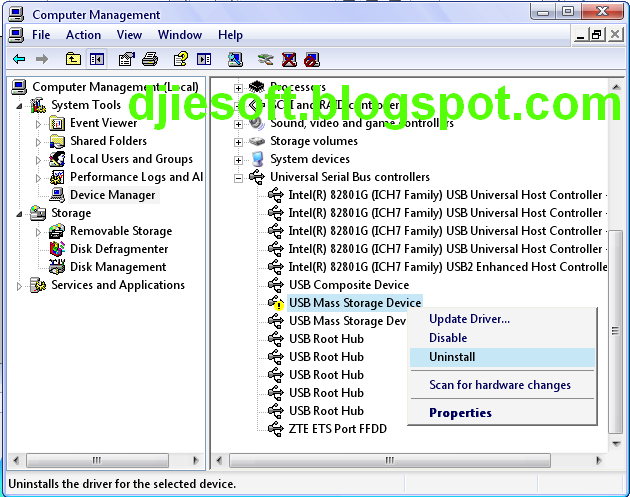630x497 pixels.
Task: Click the forward arrow toolbar icon
Action: tap(42, 59)
